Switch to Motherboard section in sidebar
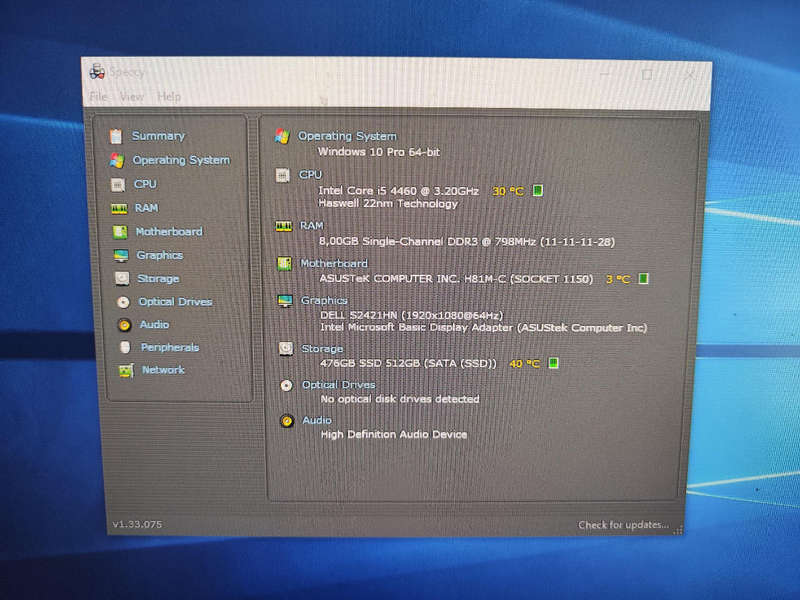The width and height of the screenshot is (800, 600). pos(169,232)
